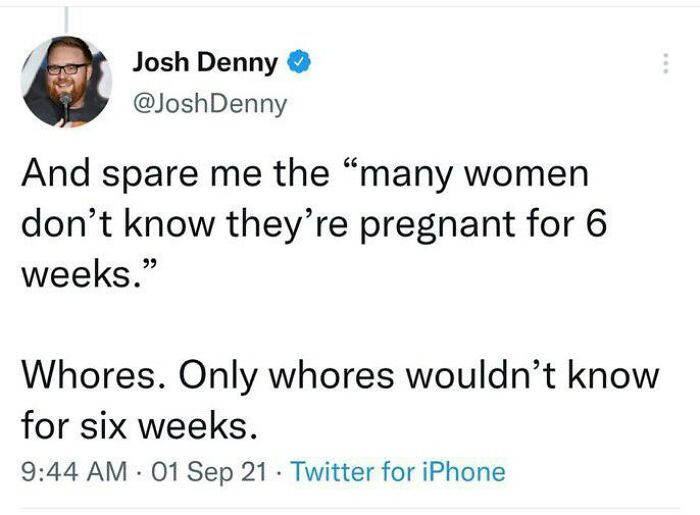Image resolution: width=700 pixels, height=515 pixels.
Task: Click the phrase "wouldn't know" in second paragraph
Action: 532,375
